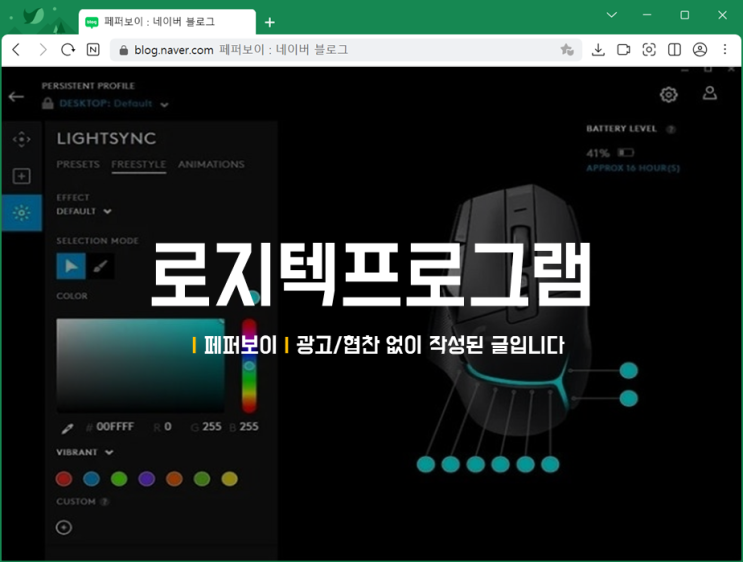Select the leftmost bottom lighting zone dot
The width and height of the screenshot is (743, 562).
(426, 464)
